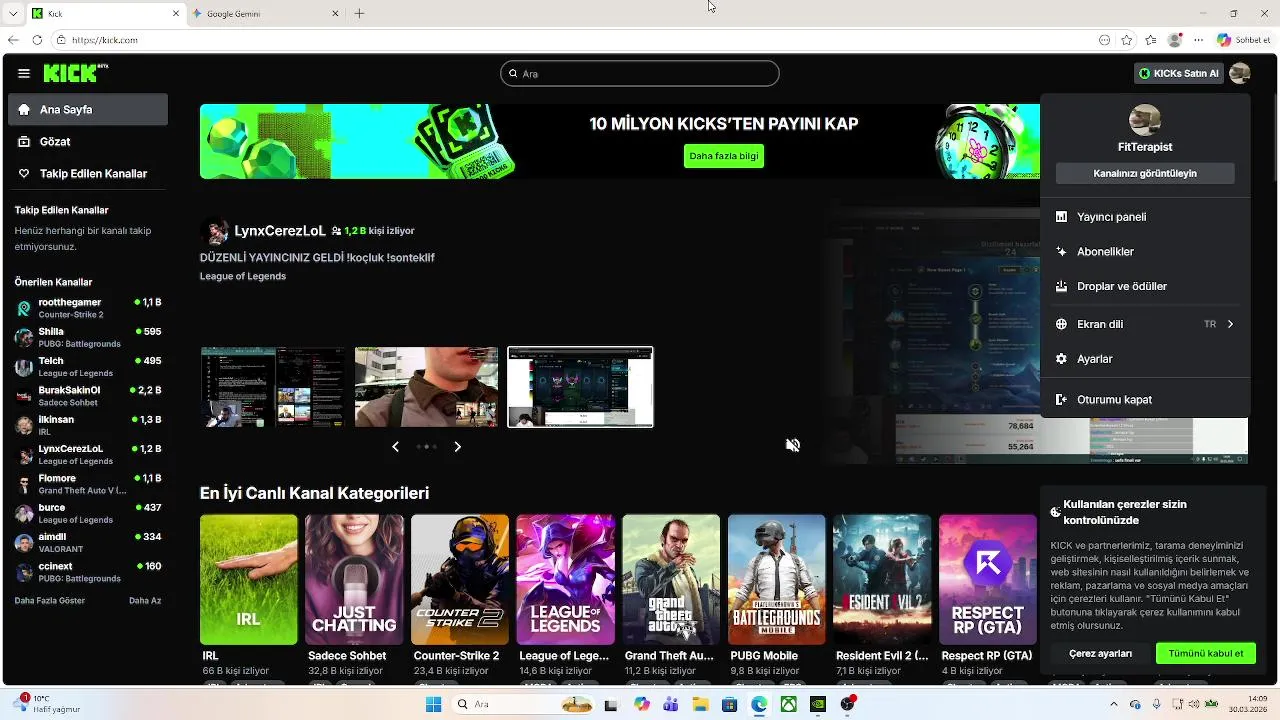
Task: Go to Ana Sayfa in sidebar
Action: 88,110
